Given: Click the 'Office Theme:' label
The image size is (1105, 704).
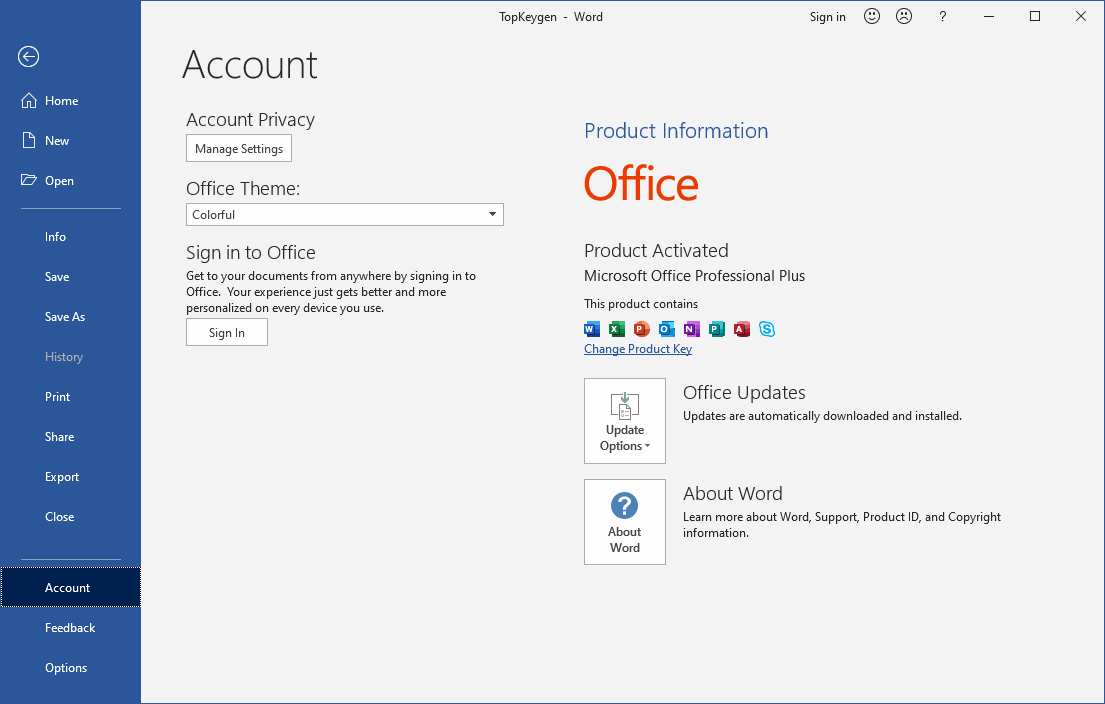Looking at the screenshot, I should (x=243, y=188).
